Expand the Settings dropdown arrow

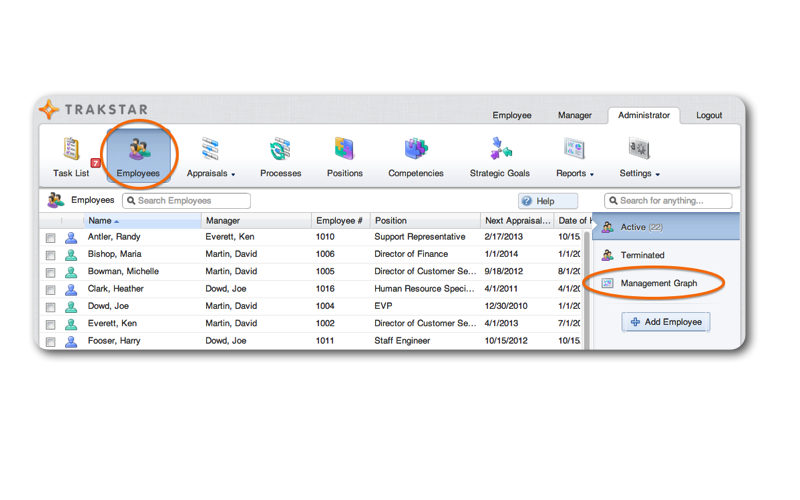pyautogui.click(x=658, y=174)
